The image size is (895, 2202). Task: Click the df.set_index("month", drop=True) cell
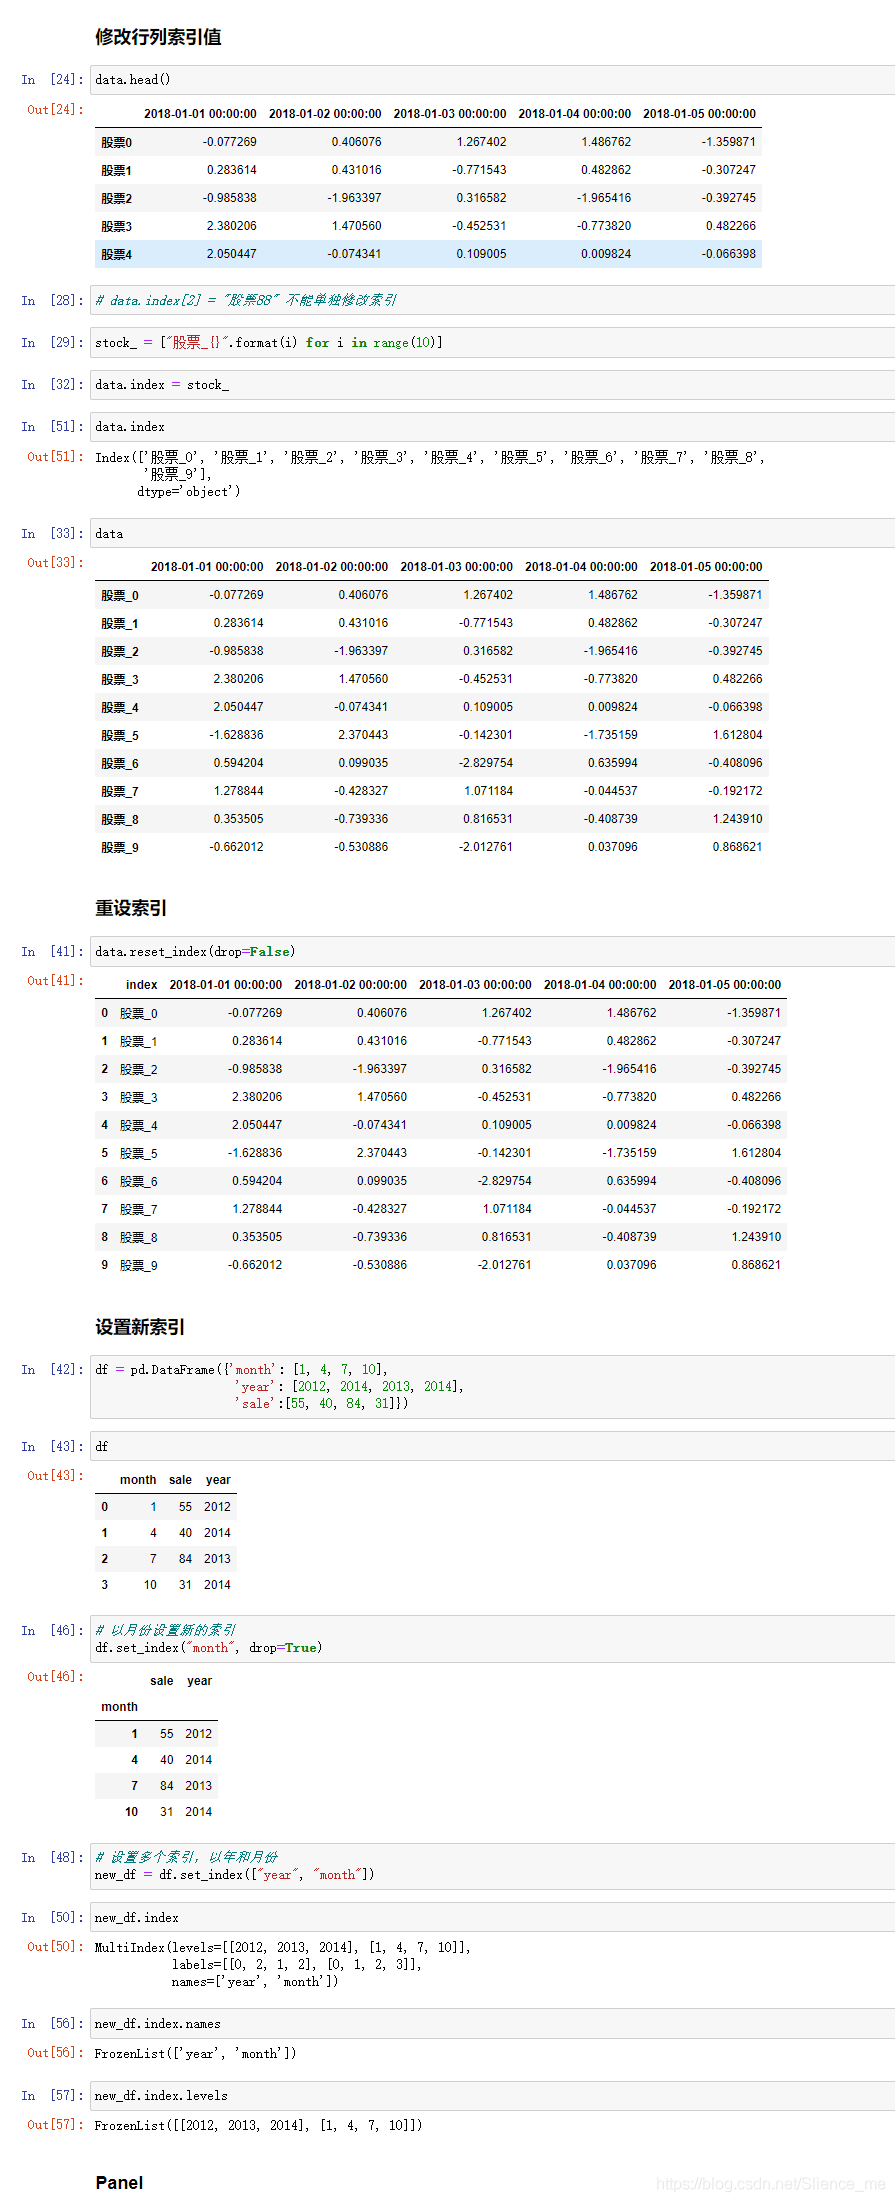click(492, 1639)
